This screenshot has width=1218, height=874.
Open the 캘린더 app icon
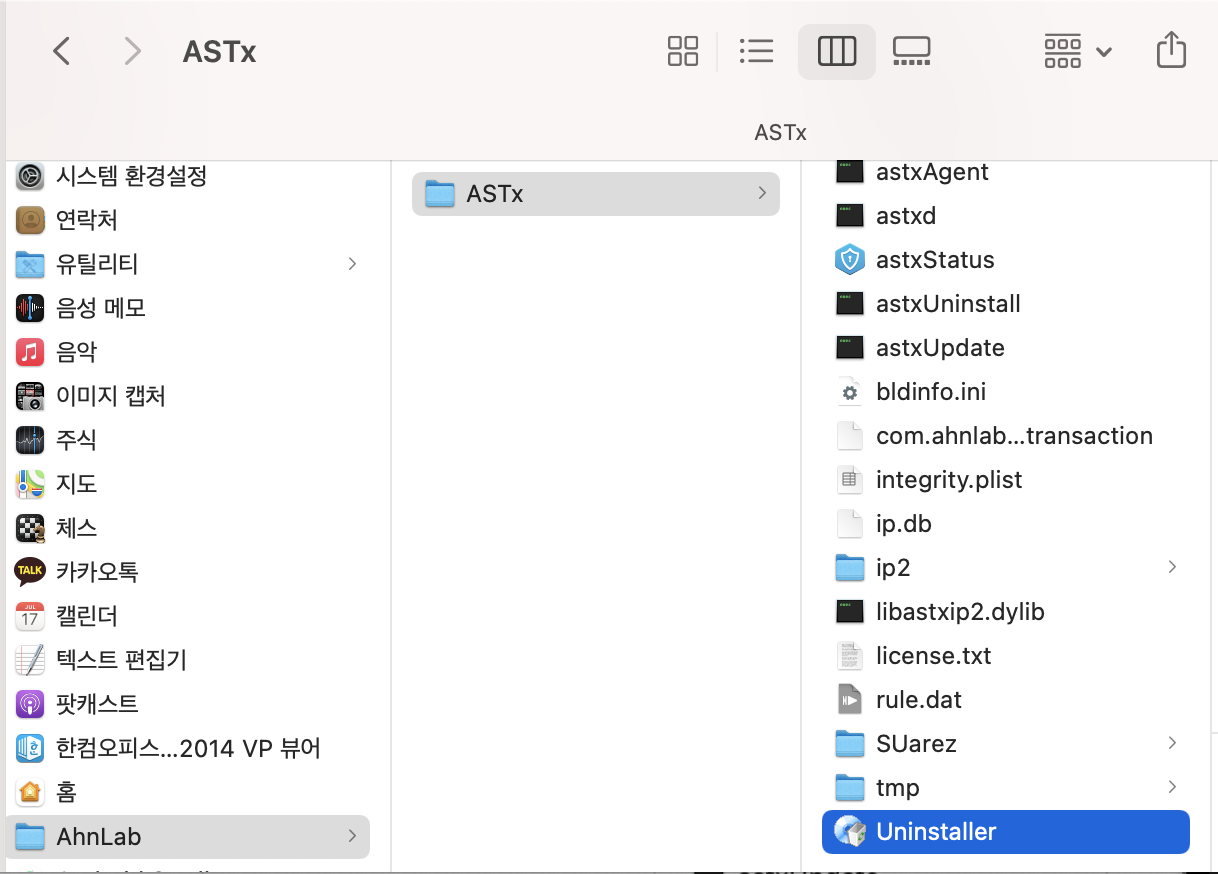pyautogui.click(x=30, y=616)
